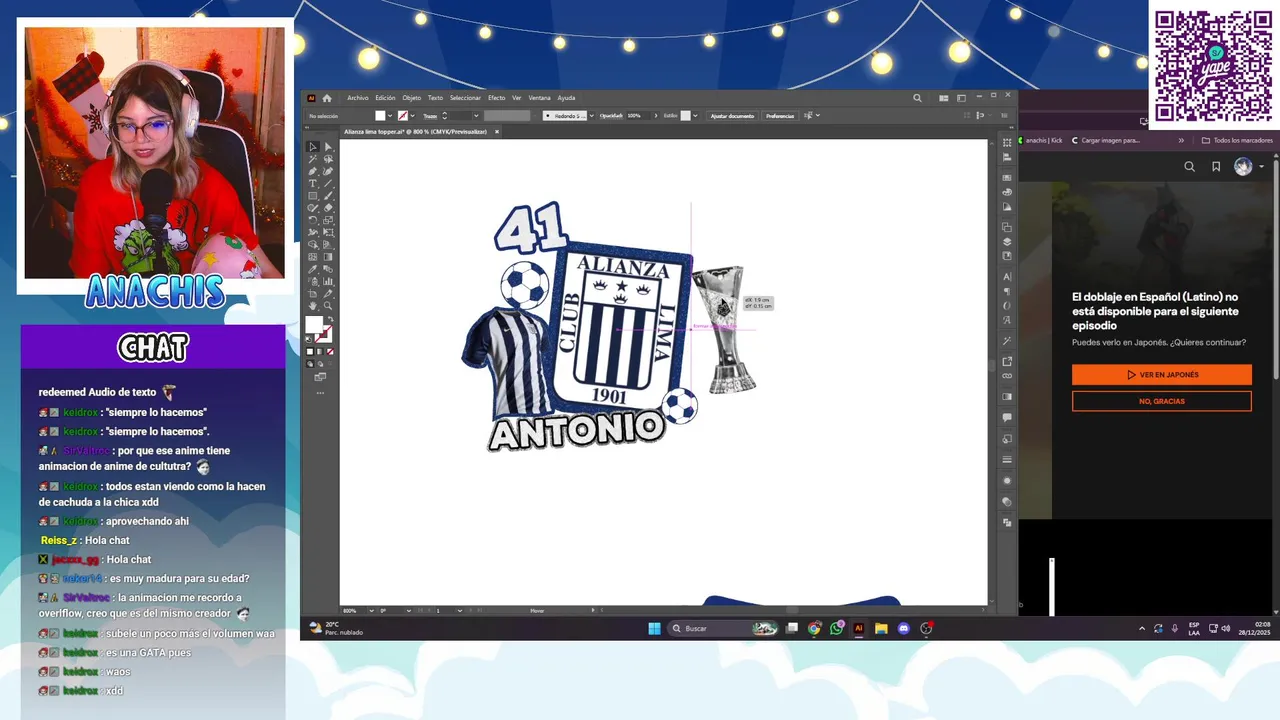The image size is (1280, 720).
Task: Open the Character panel icon
Action: (1007, 277)
